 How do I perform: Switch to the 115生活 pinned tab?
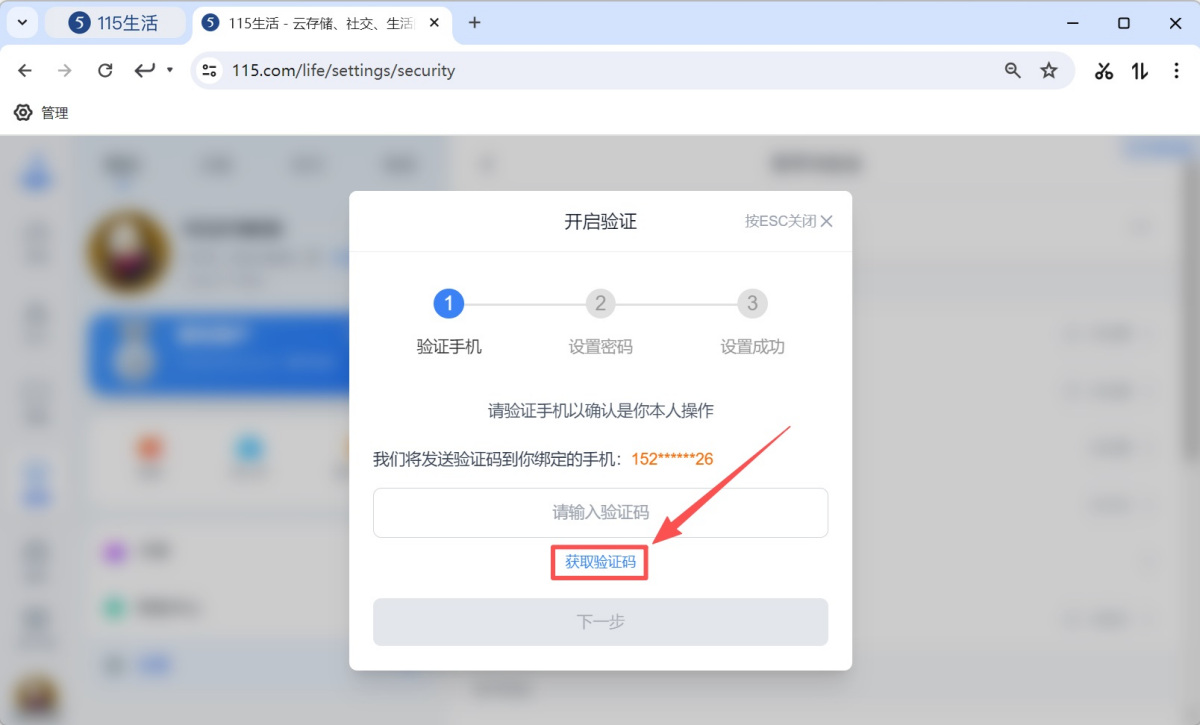(114, 23)
